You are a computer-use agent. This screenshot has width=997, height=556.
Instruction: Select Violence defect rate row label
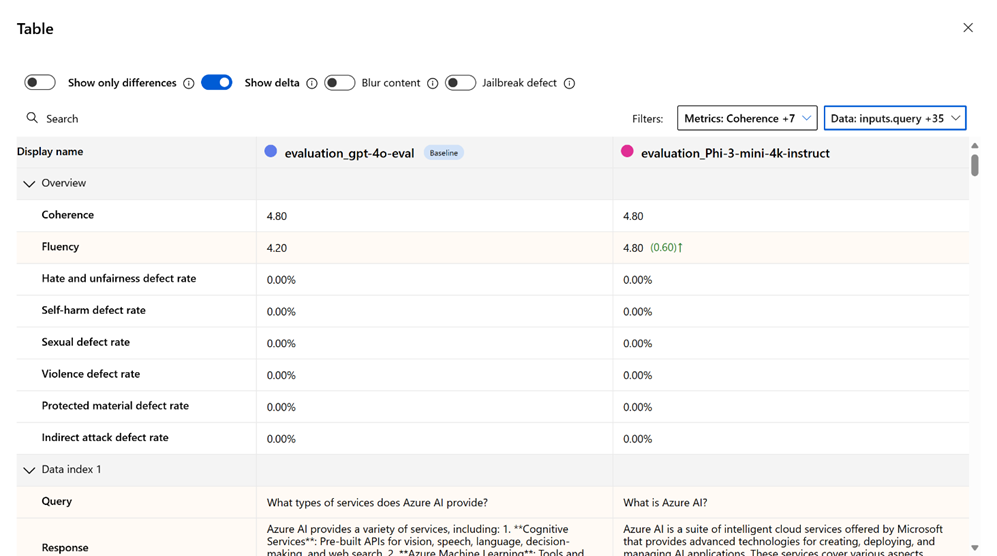91,374
